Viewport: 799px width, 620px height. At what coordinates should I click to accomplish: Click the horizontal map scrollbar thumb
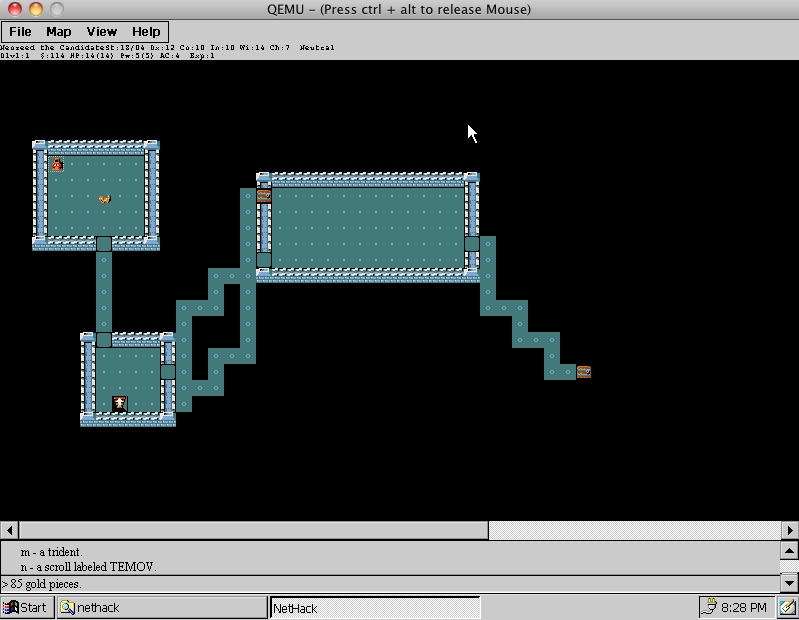coord(254,530)
